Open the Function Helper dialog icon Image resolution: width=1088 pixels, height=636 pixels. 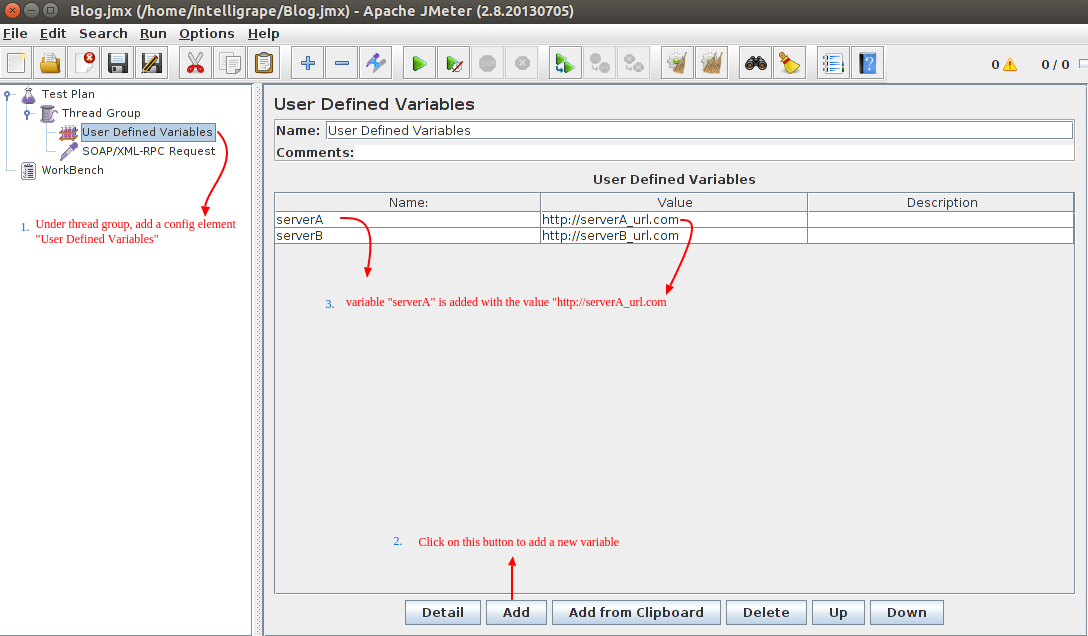click(833, 64)
